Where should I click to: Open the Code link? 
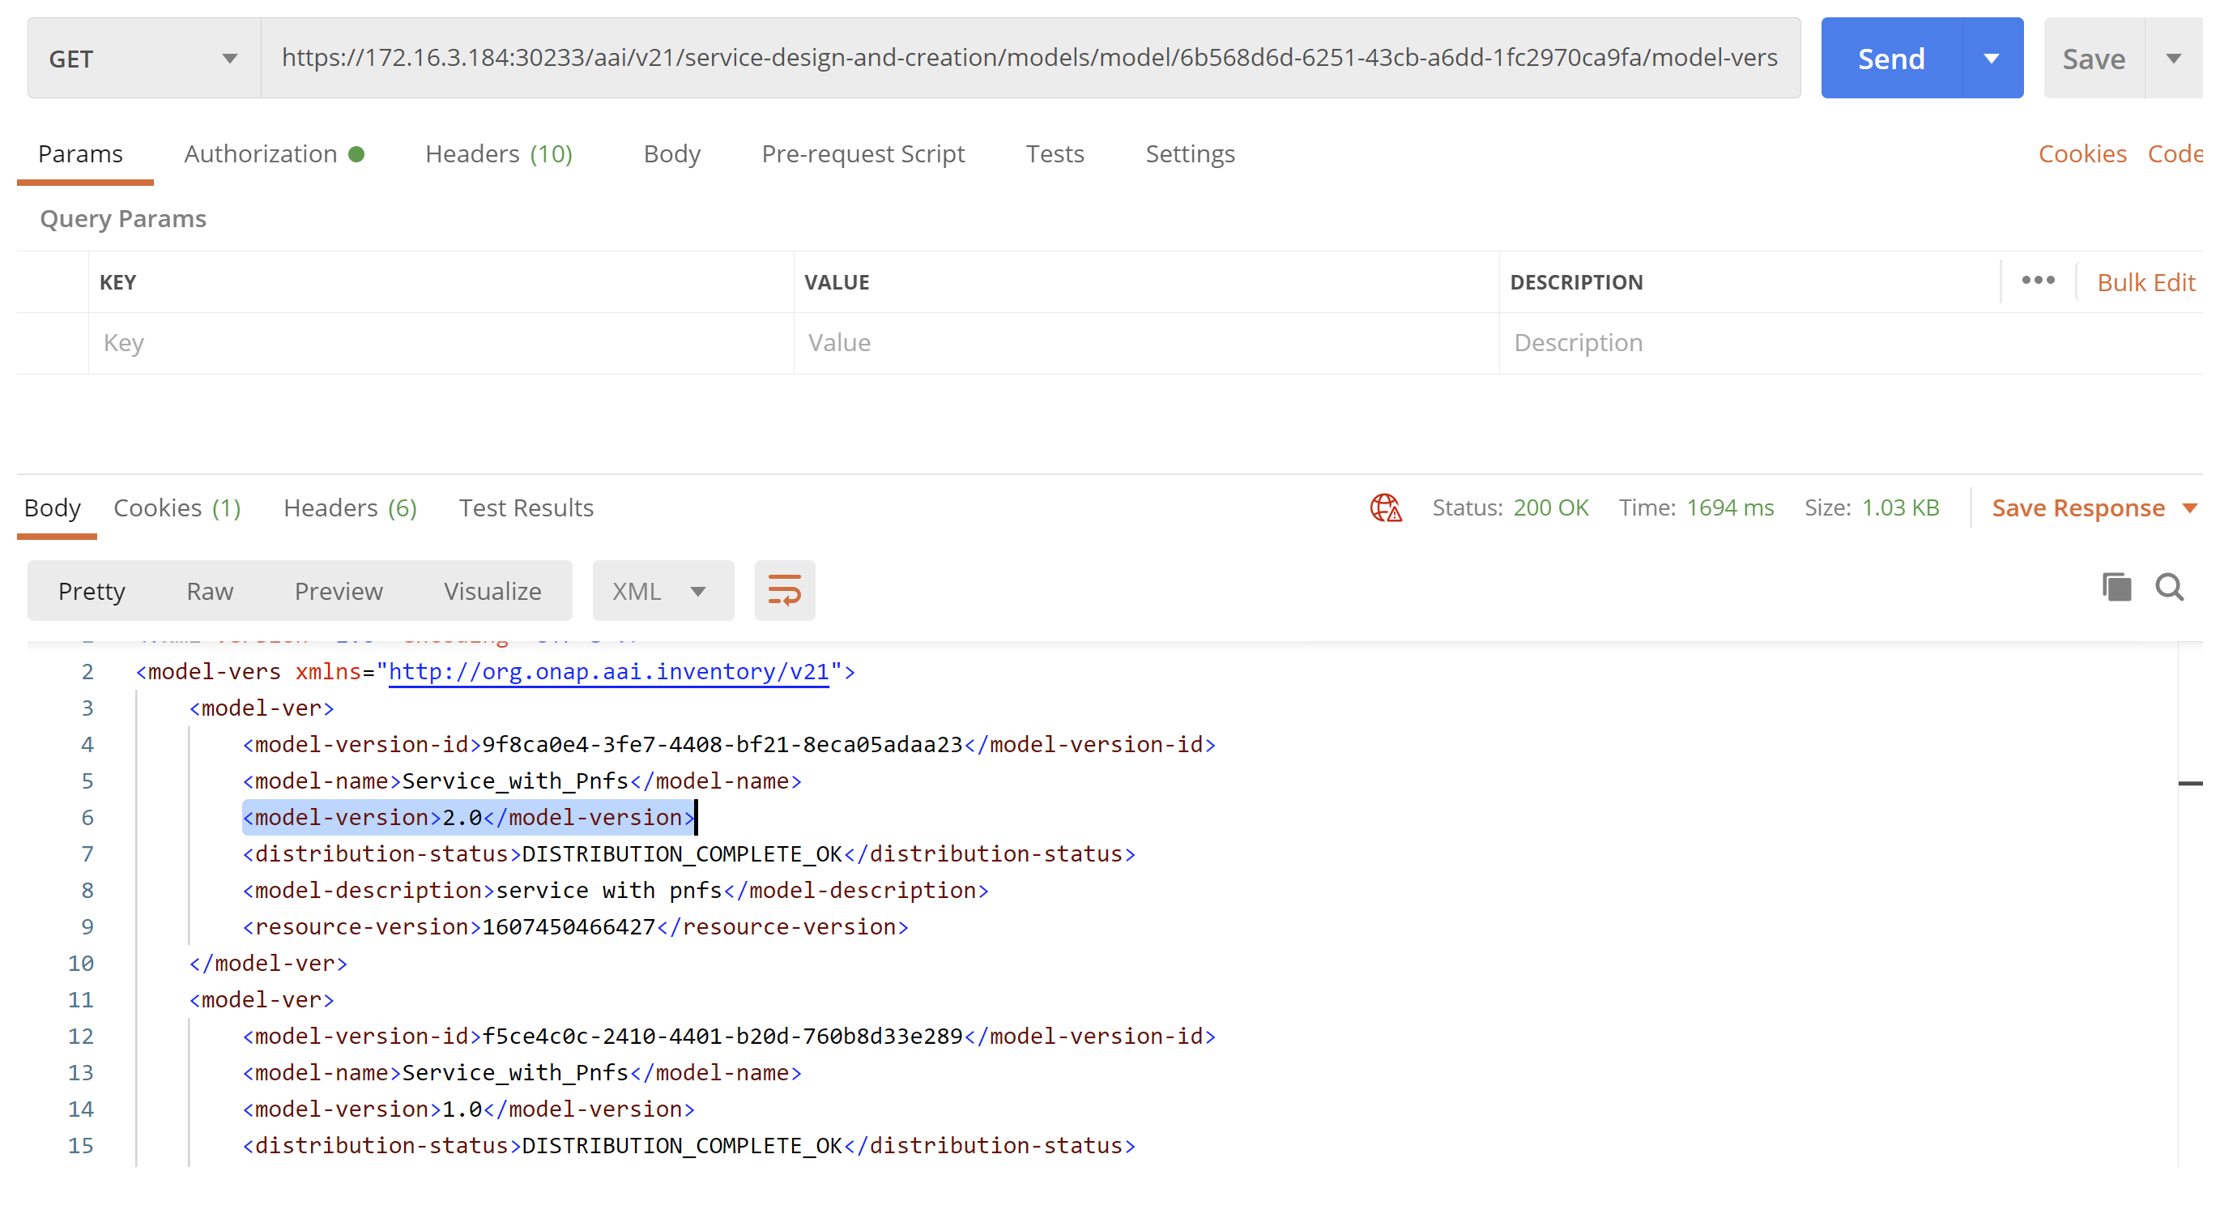(x=2175, y=154)
